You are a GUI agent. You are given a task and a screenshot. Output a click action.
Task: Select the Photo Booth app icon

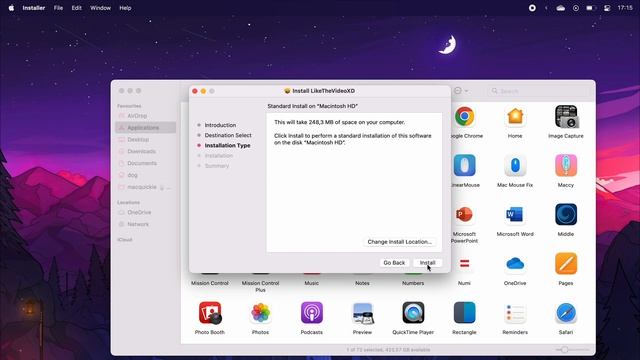tap(210, 313)
